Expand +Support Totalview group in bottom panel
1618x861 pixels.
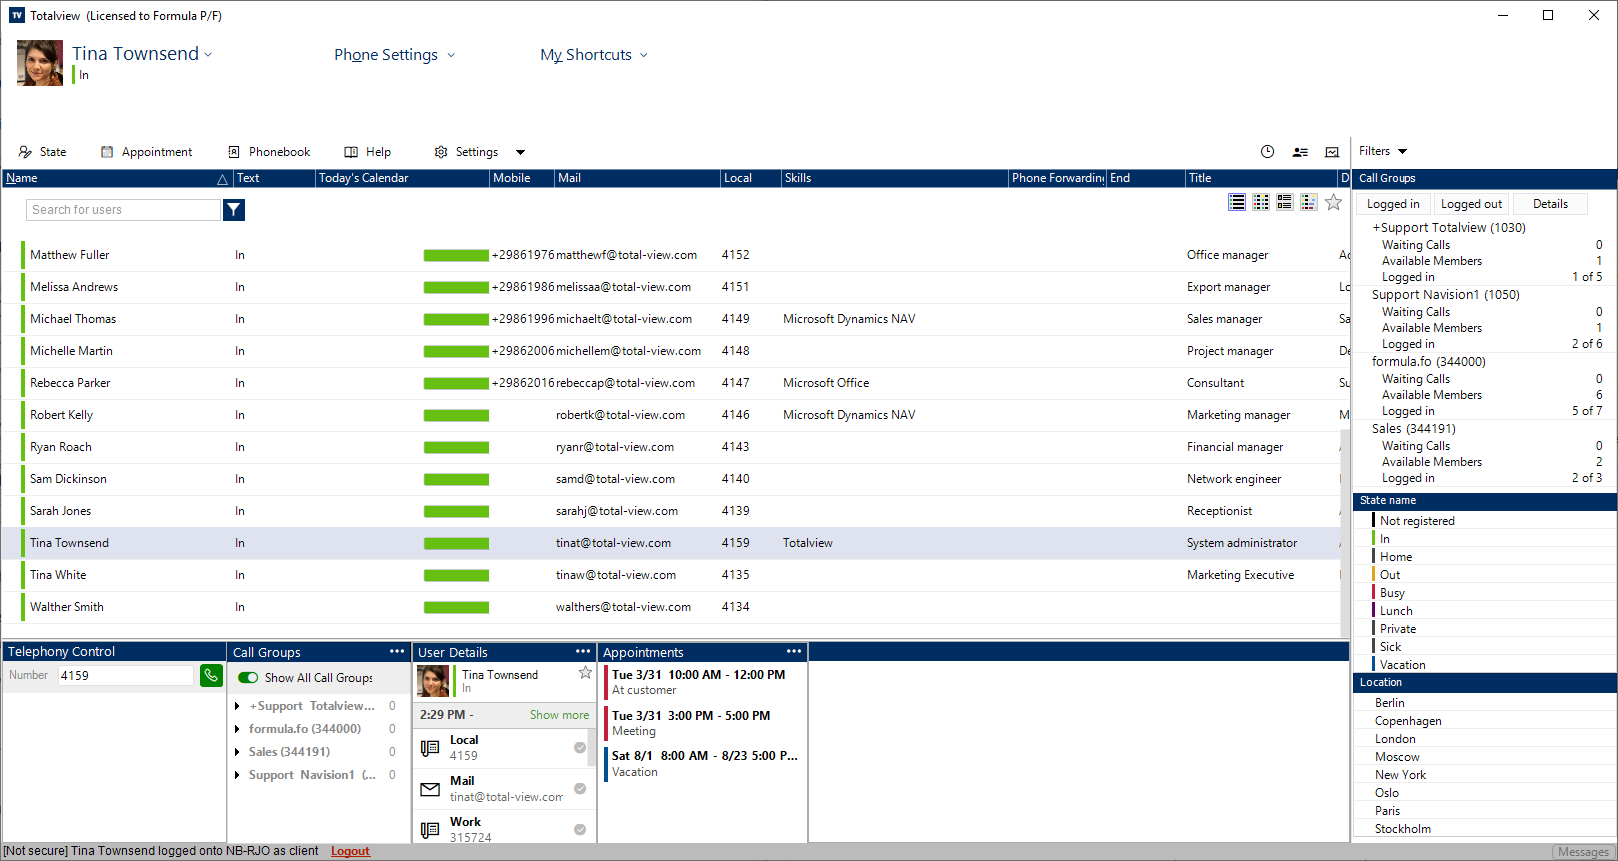[x=237, y=706]
